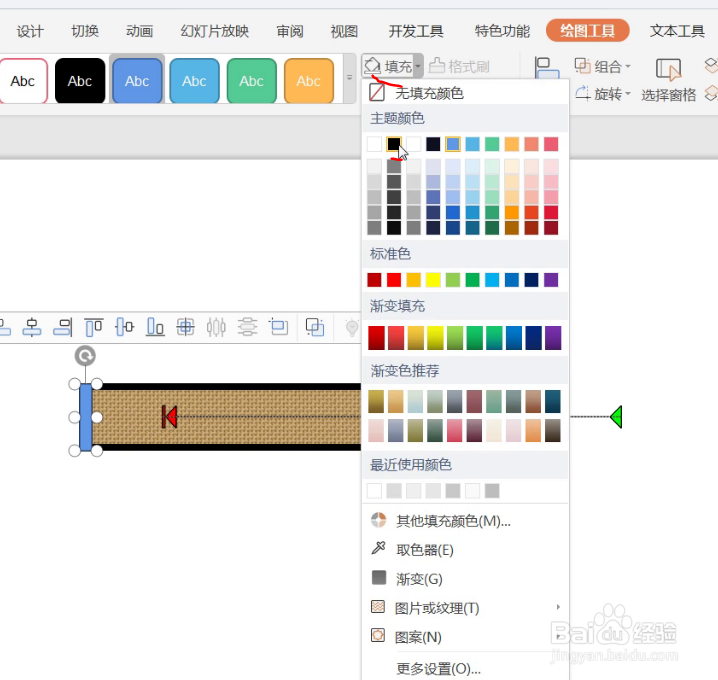The image size is (718, 680).
Task: Click the distribute horizontally icon
Action: [x=216, y=327]
